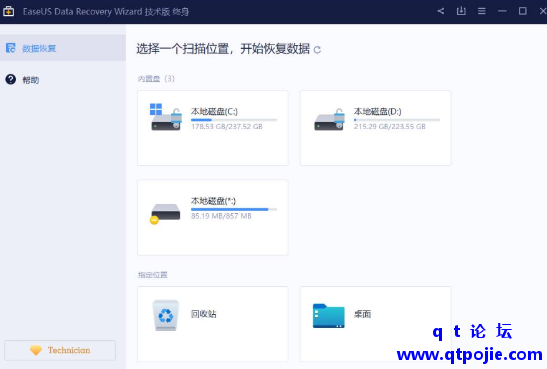Click the share icon in title bar
Screen dimensions: 547x369
click(x=441, y=11)
